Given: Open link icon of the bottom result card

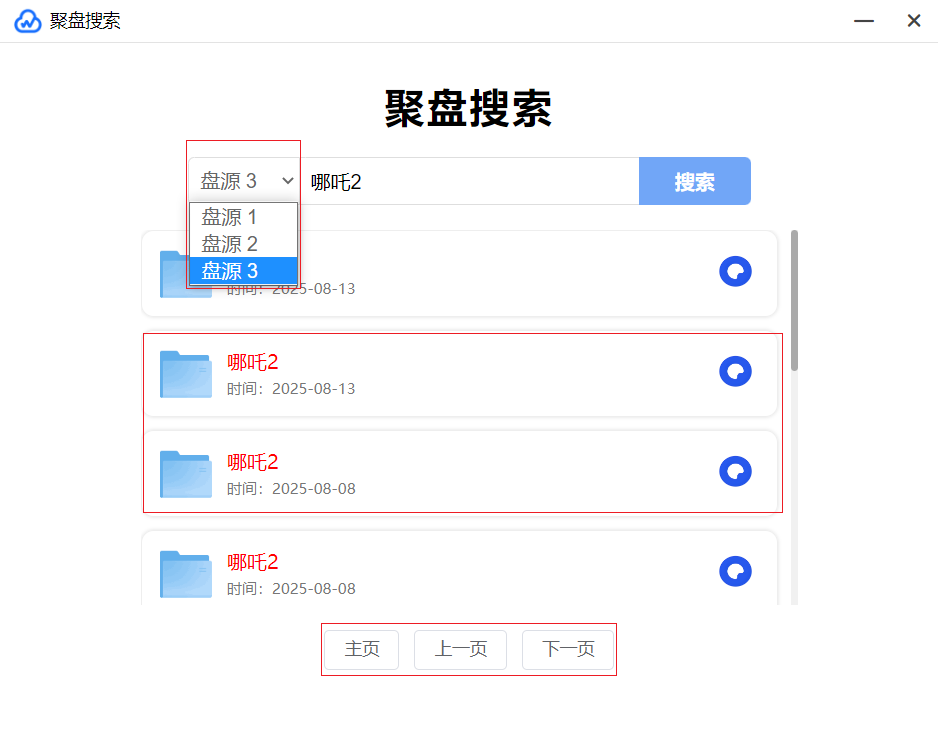Looking at the screenshot, I should point(735,571).
